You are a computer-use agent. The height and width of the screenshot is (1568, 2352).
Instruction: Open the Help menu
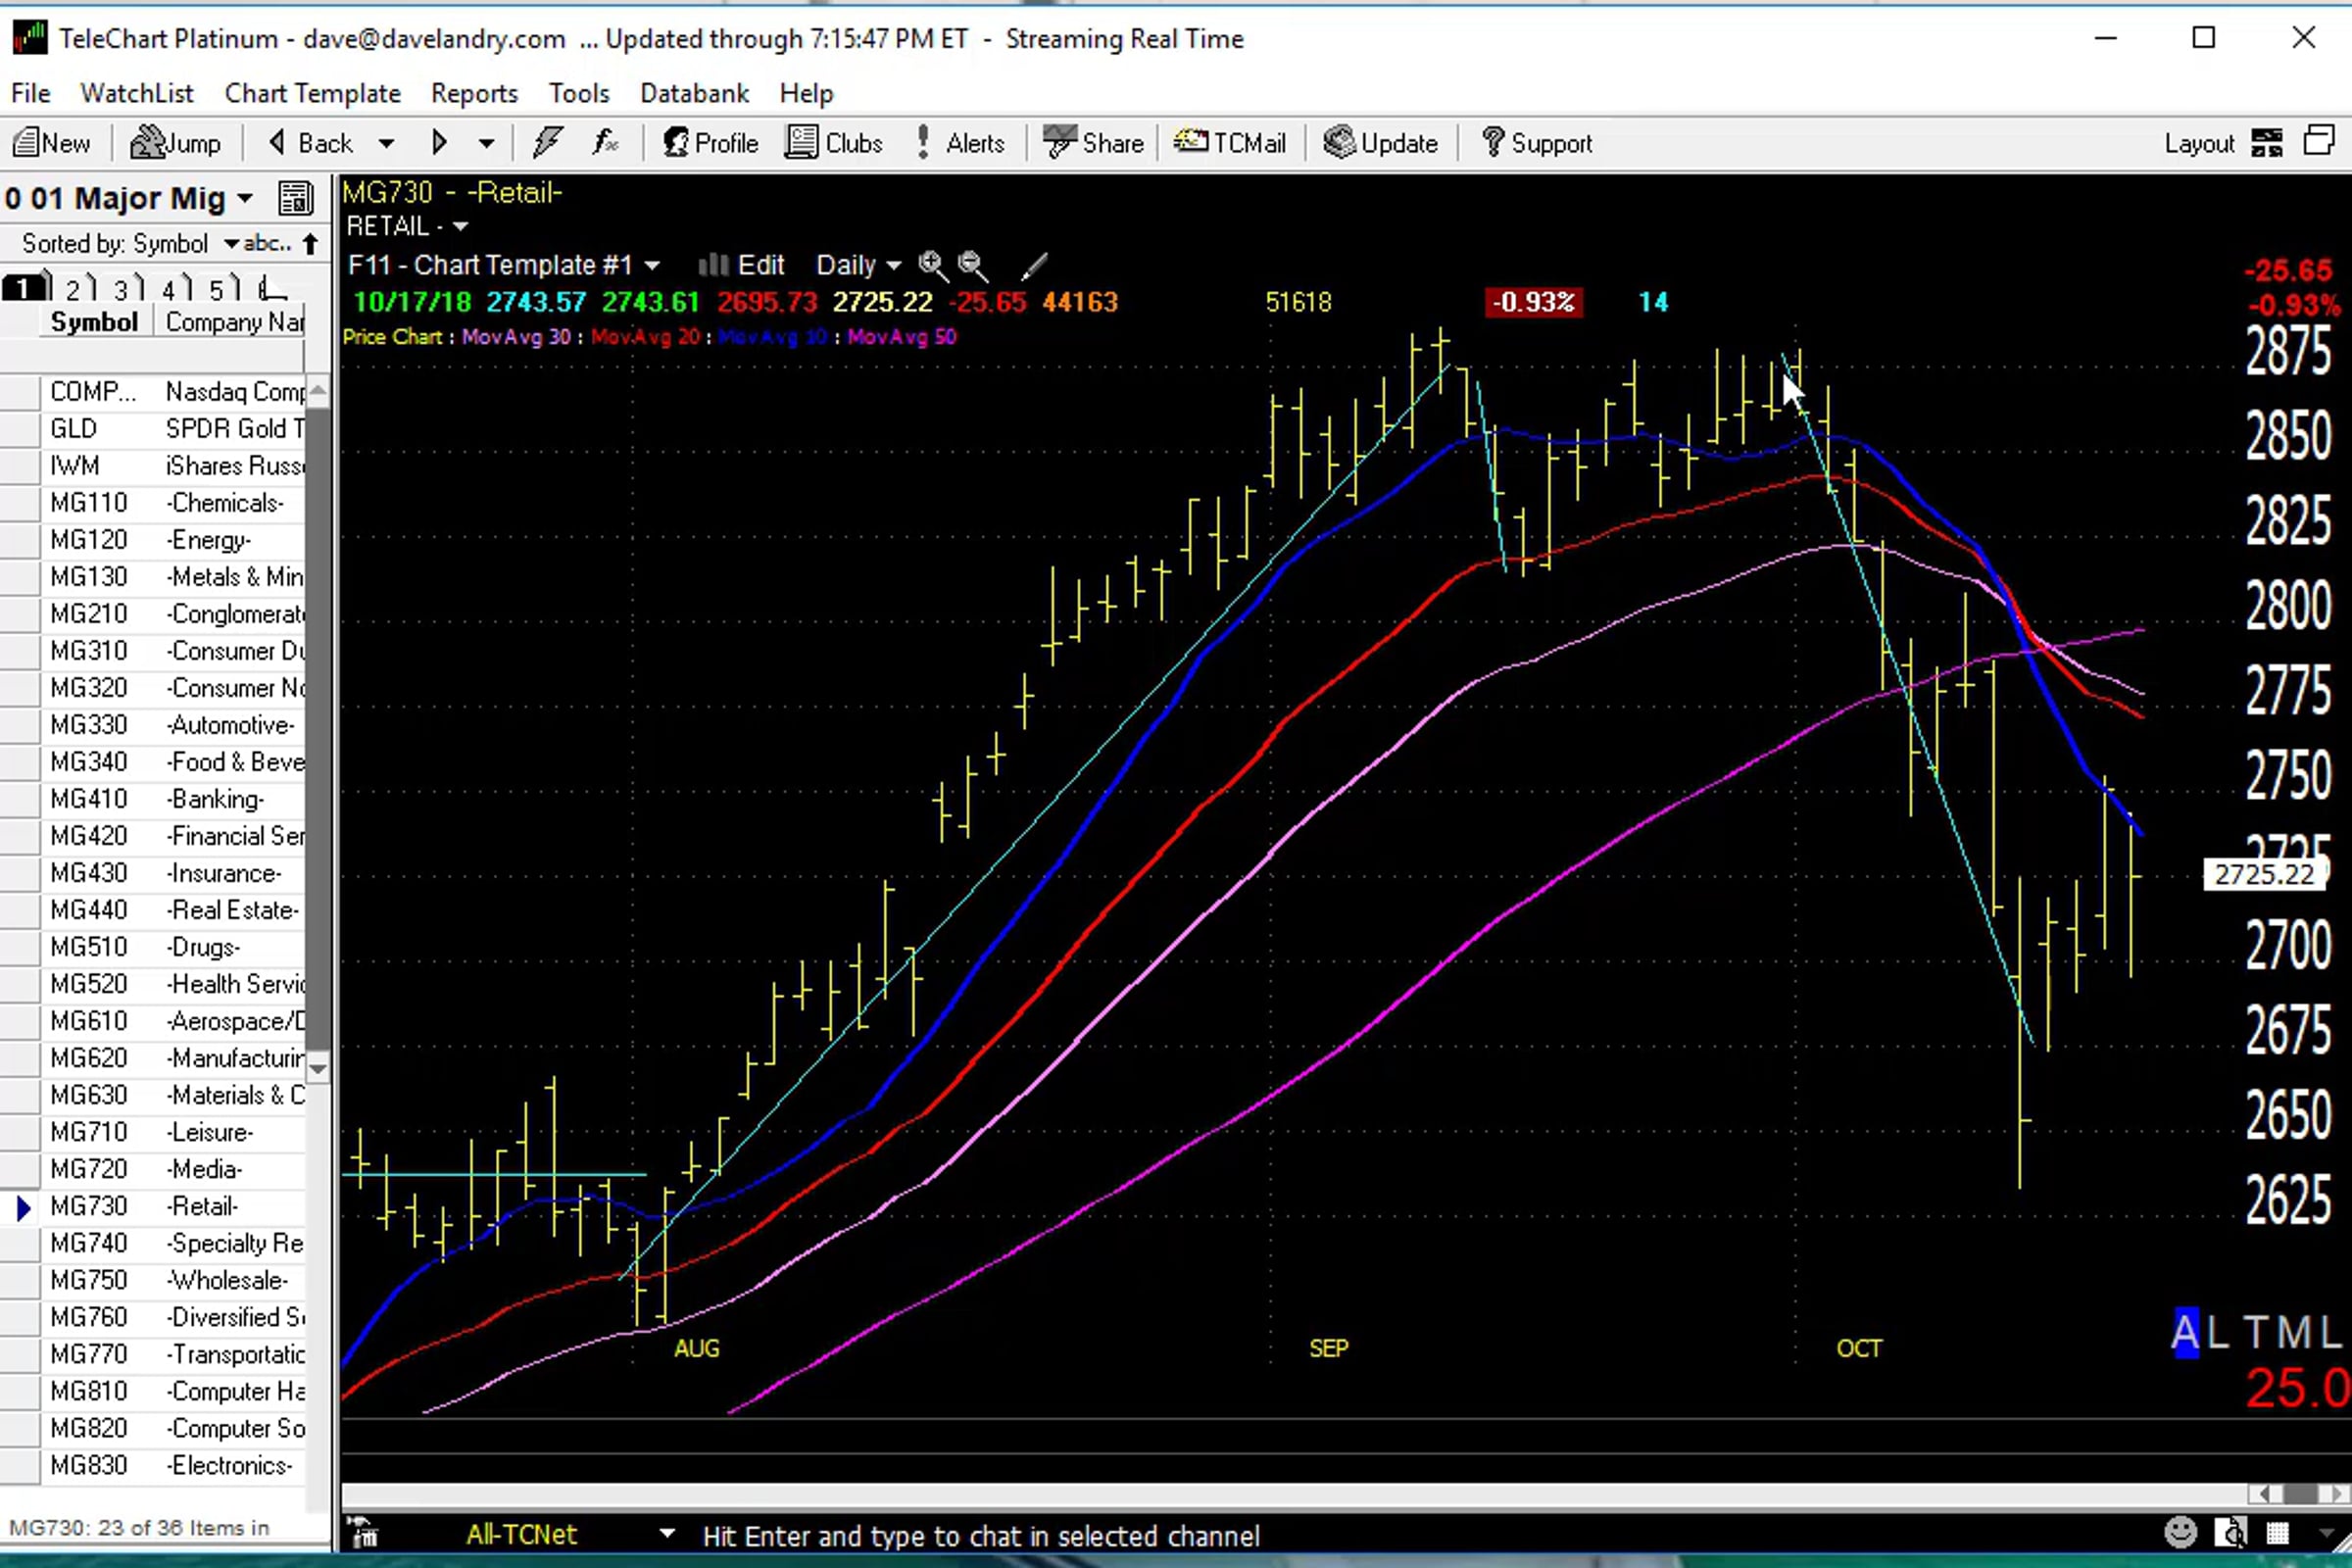pos(806,93)
